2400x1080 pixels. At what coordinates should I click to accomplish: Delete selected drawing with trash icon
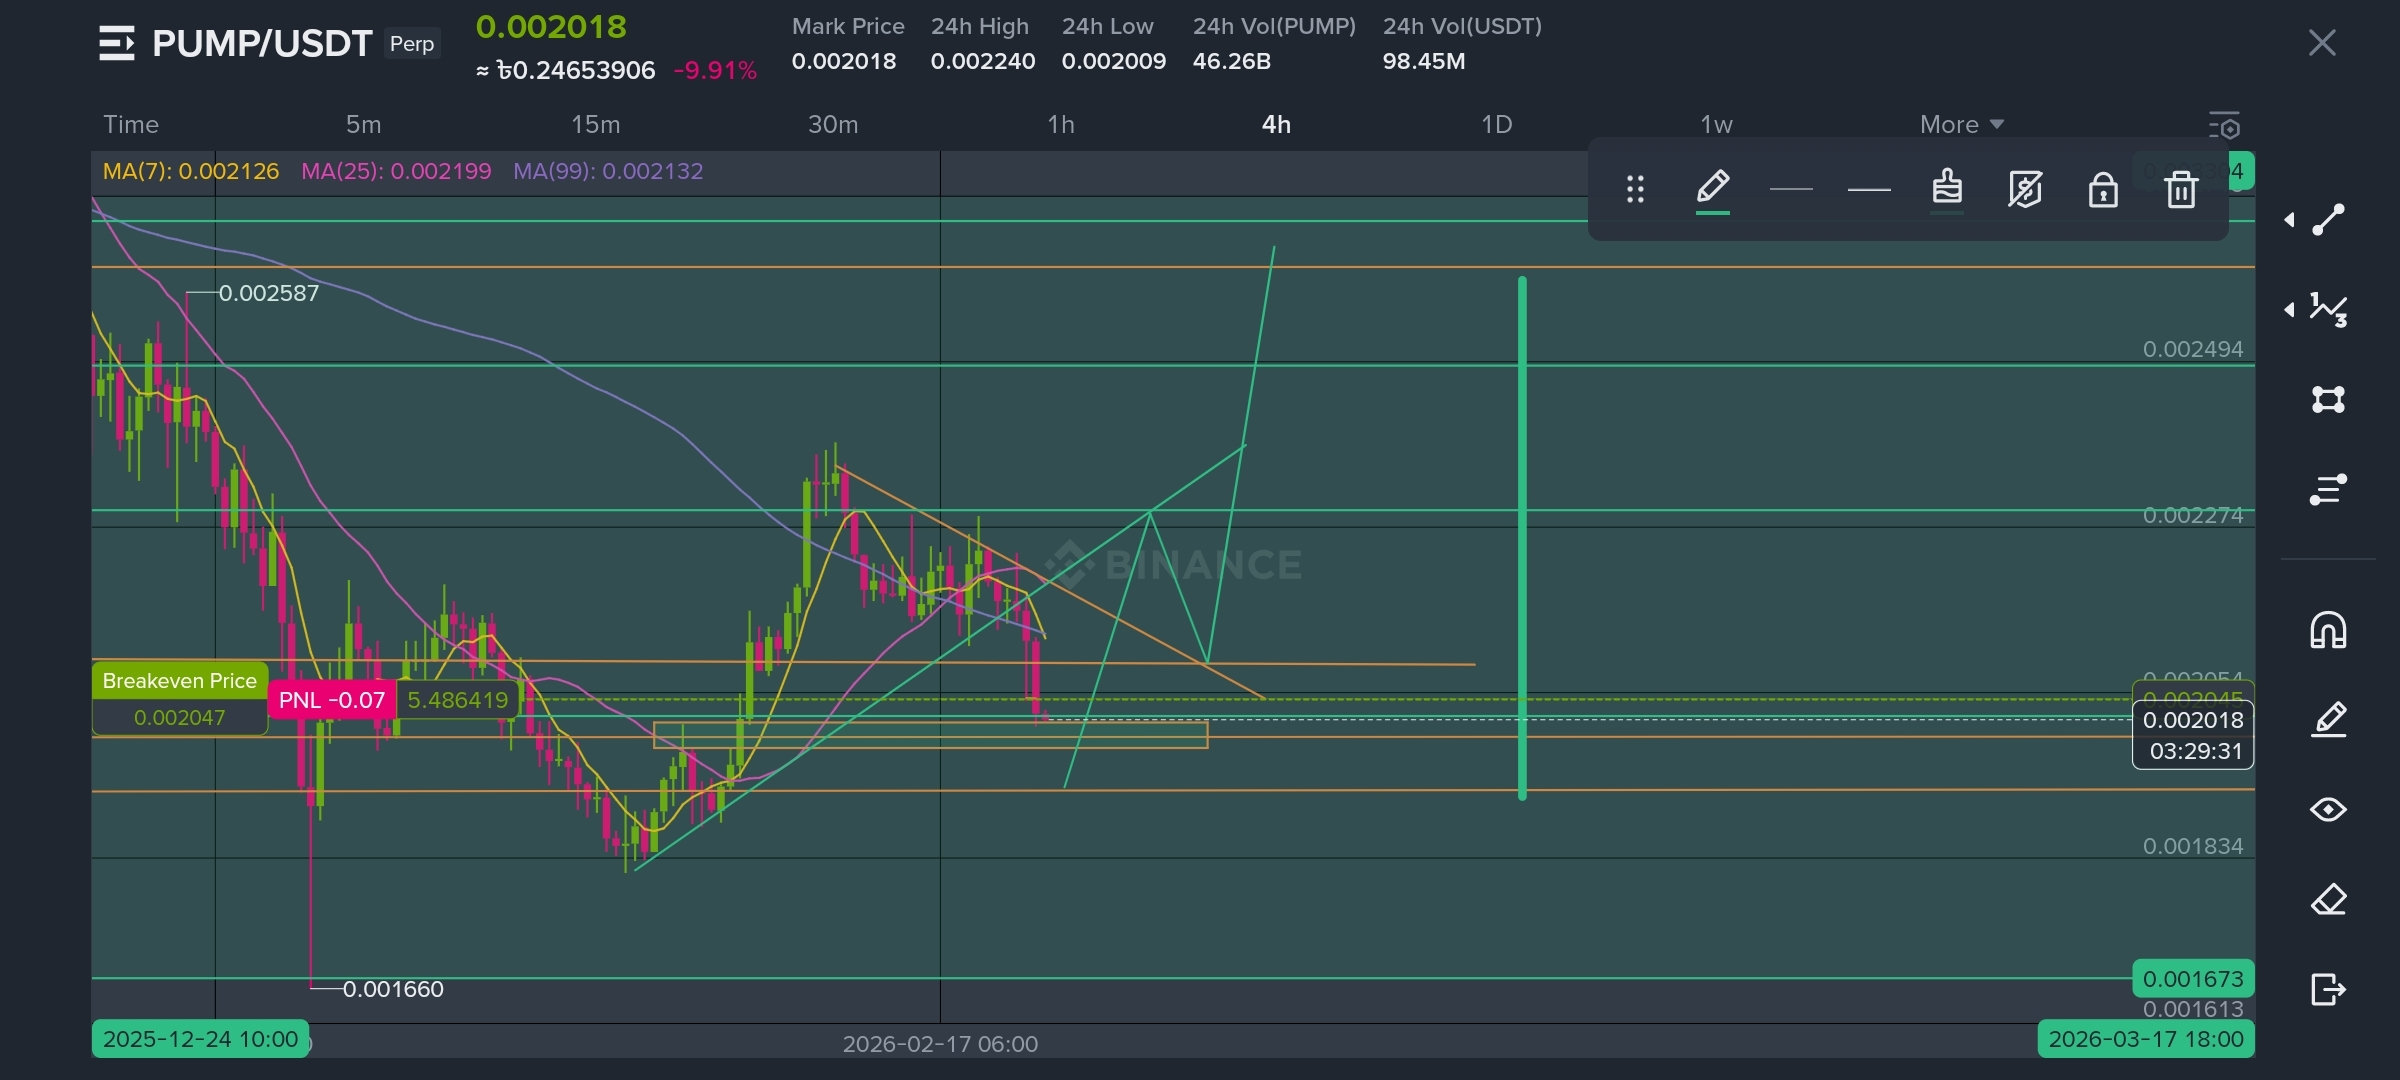click(x=2180, y=189)
